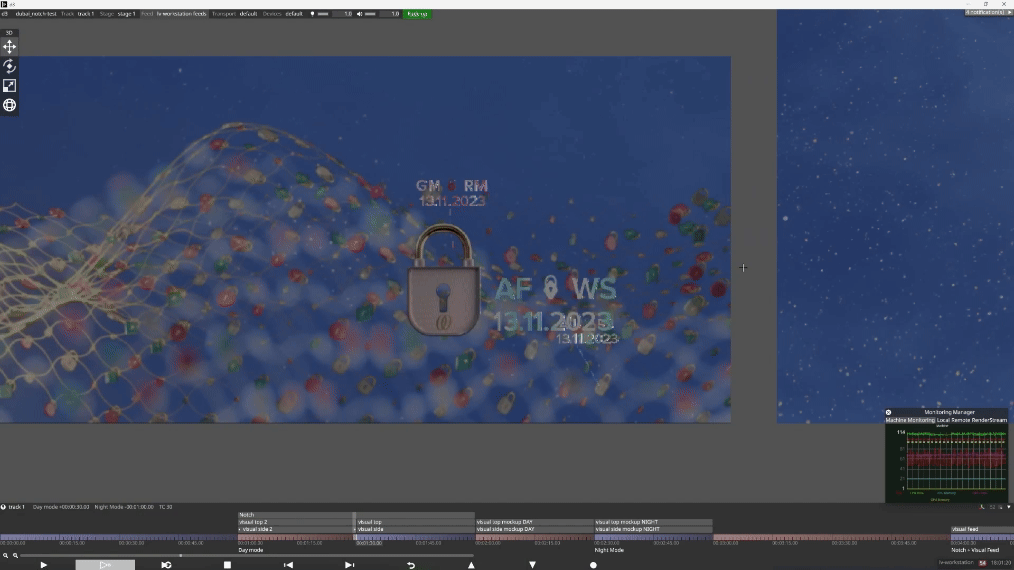Open the Transport 'default' menu

[235, 14]
